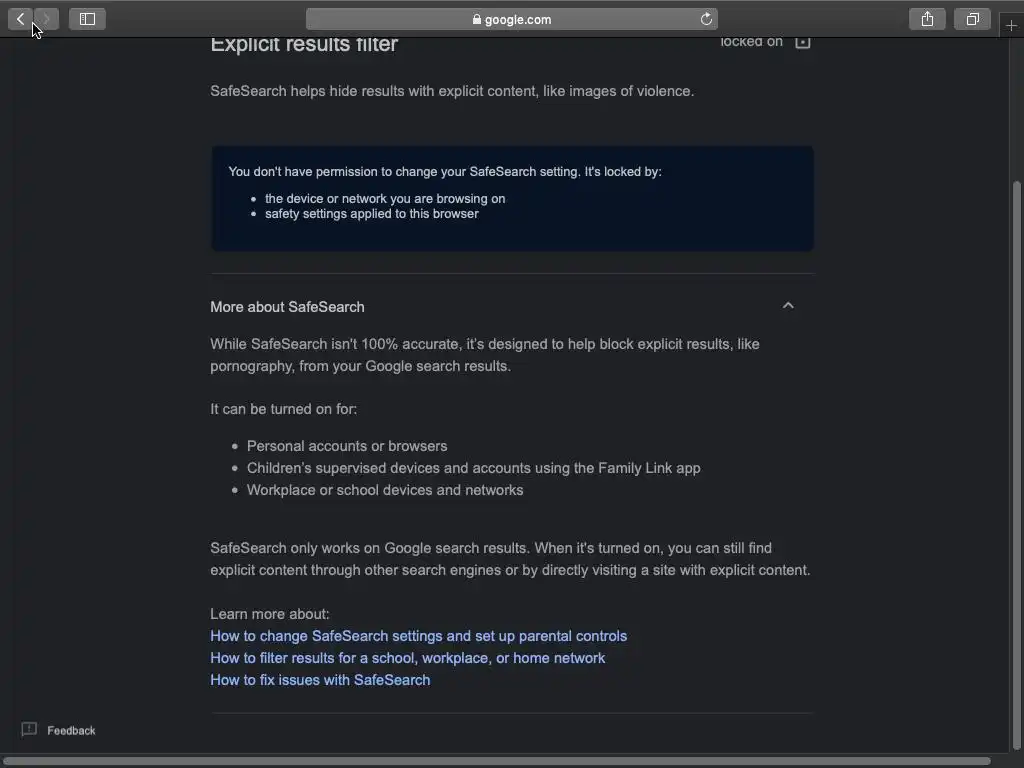Click the More about SafeSearch heading
This screenshot has height=768, width=1024.
coord(287,307)
